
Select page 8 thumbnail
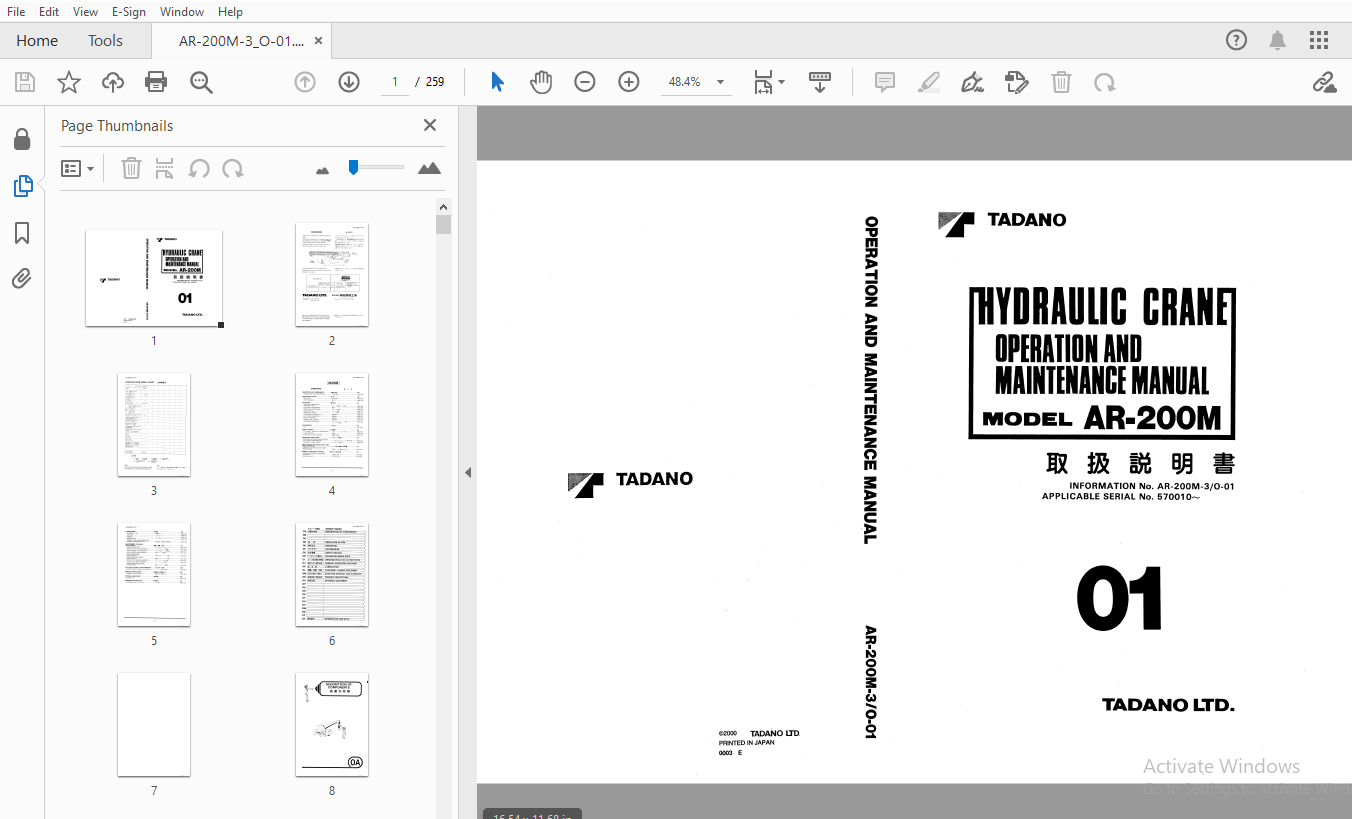point(332,725)
